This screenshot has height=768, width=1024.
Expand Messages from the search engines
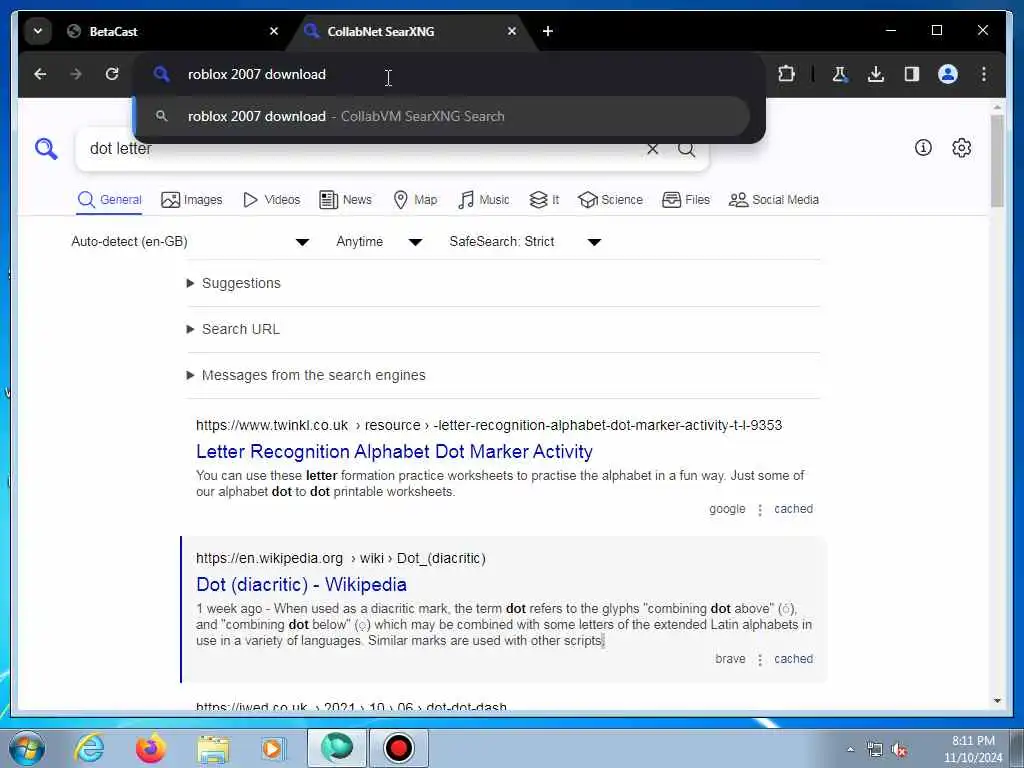[306, 376]
